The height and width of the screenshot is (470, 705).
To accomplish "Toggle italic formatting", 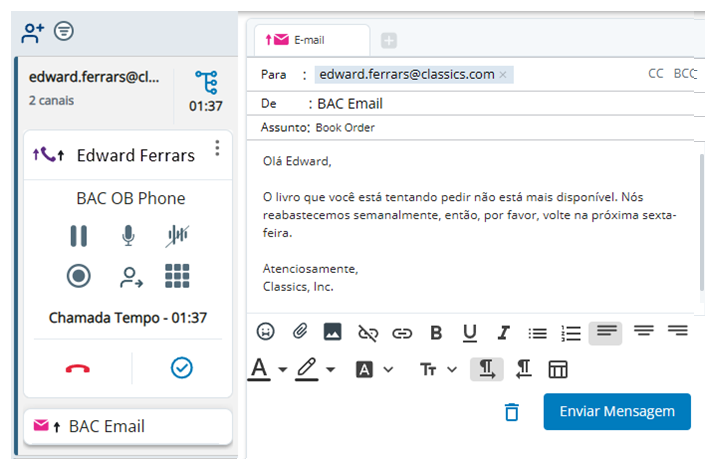I will [504, 333].
